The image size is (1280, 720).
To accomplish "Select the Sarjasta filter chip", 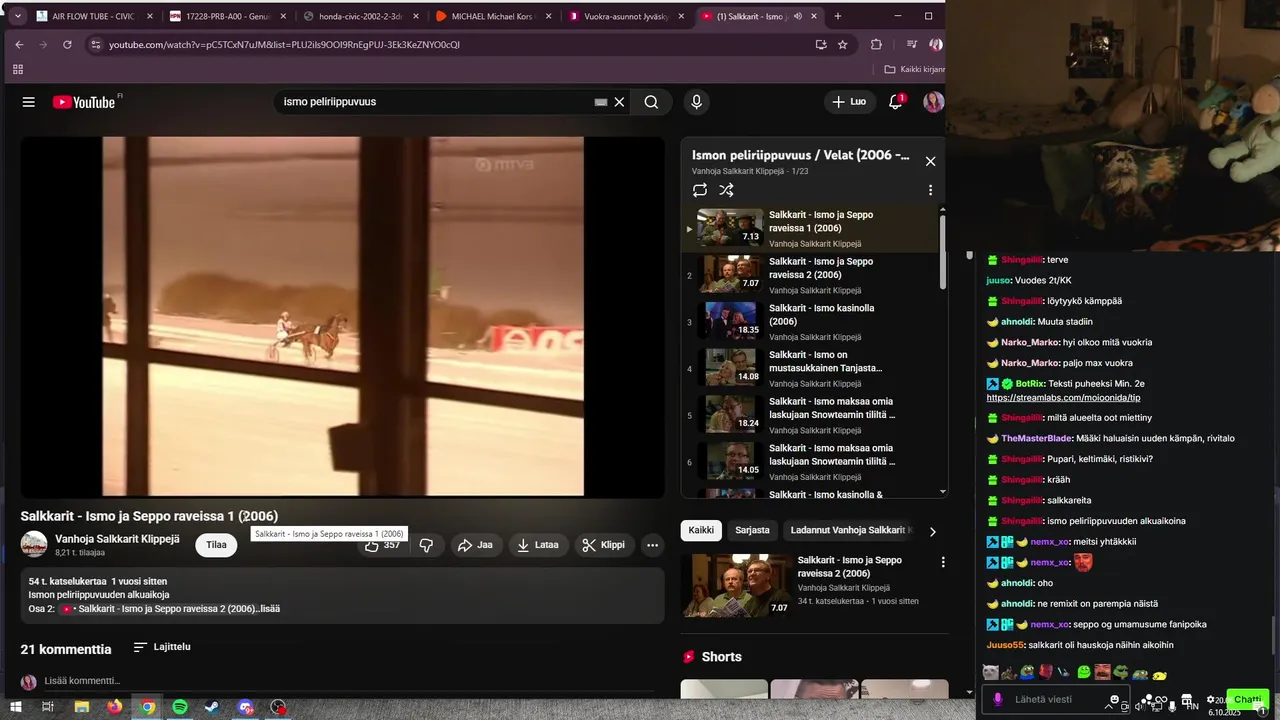I will coord(752,530).
